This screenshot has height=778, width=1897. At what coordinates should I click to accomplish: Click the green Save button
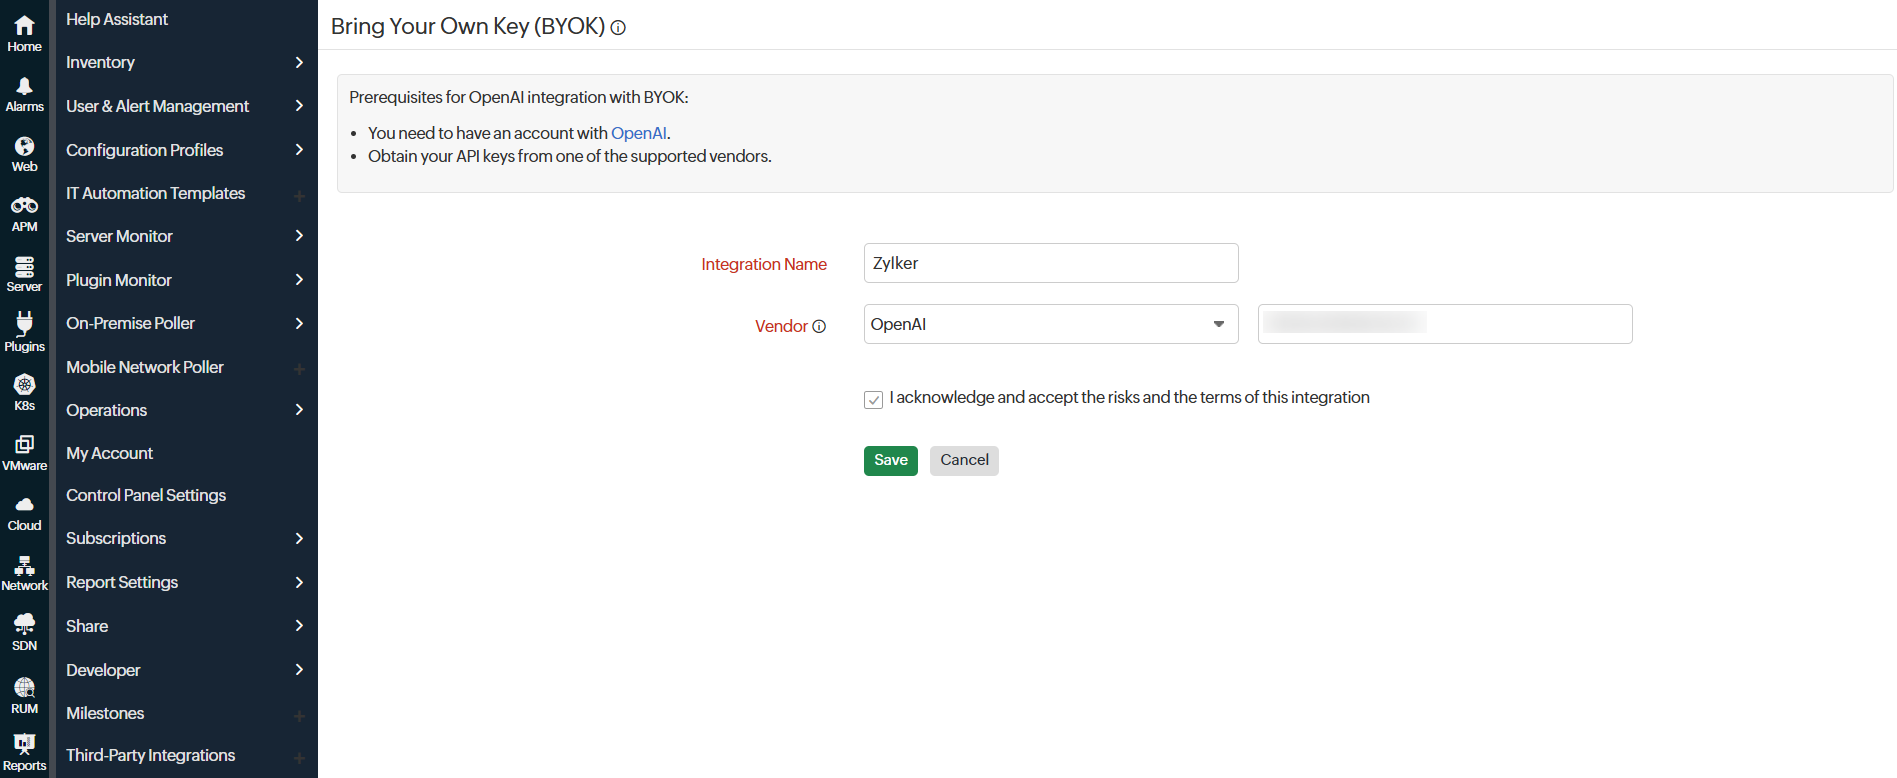click(x=890, y=460)
